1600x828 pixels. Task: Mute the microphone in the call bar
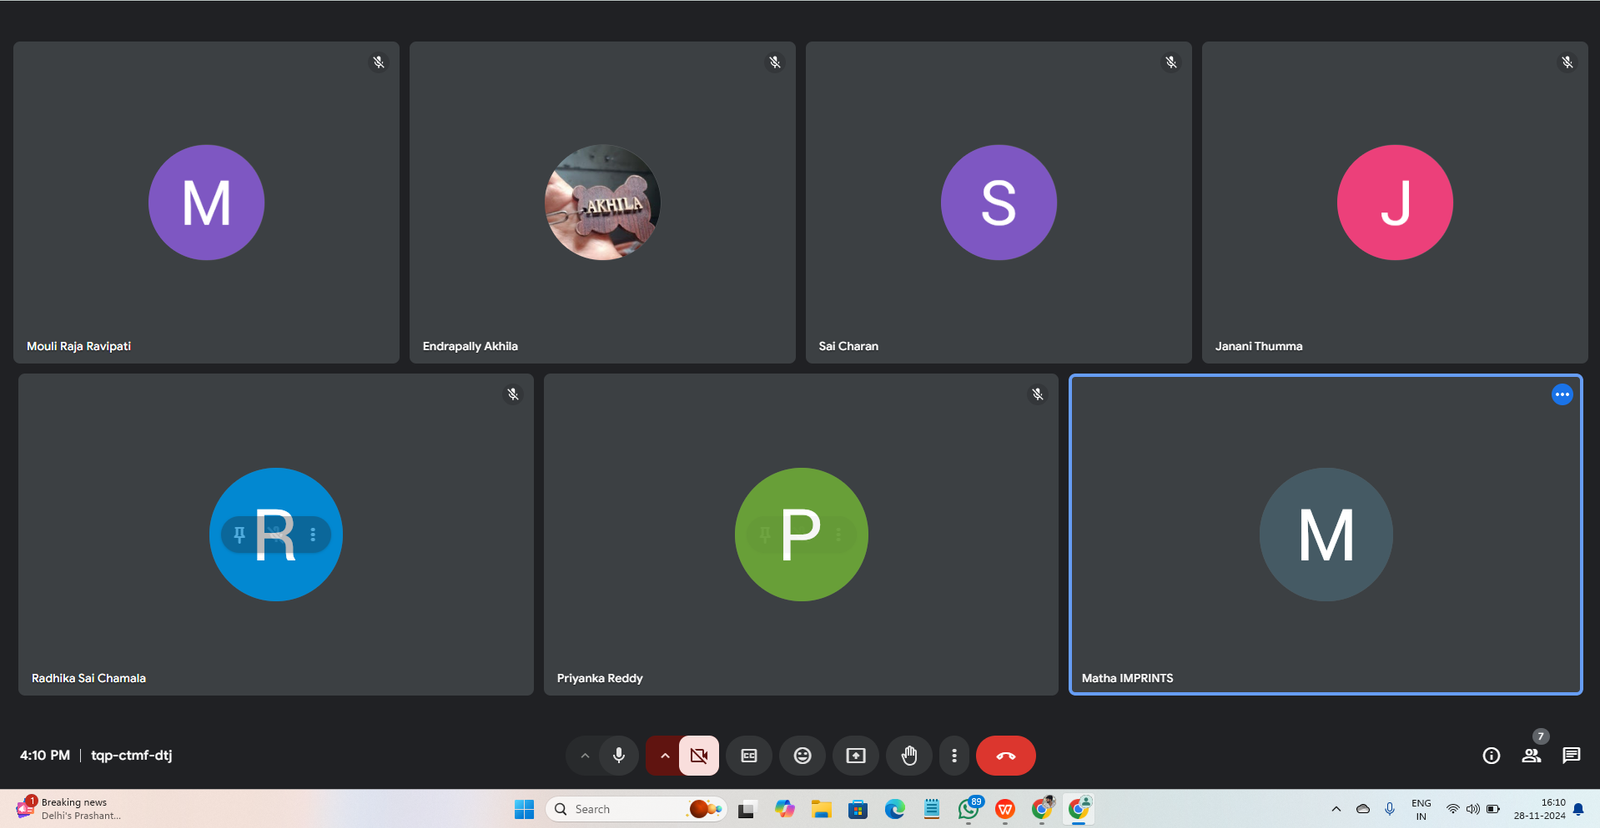coord(619,756)
